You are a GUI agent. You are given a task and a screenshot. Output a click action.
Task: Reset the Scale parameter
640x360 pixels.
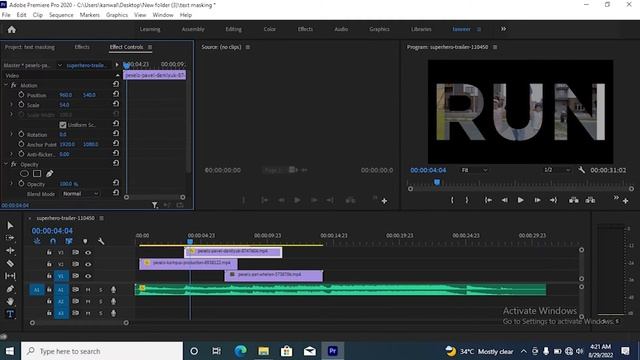click(x=116, y=104)
